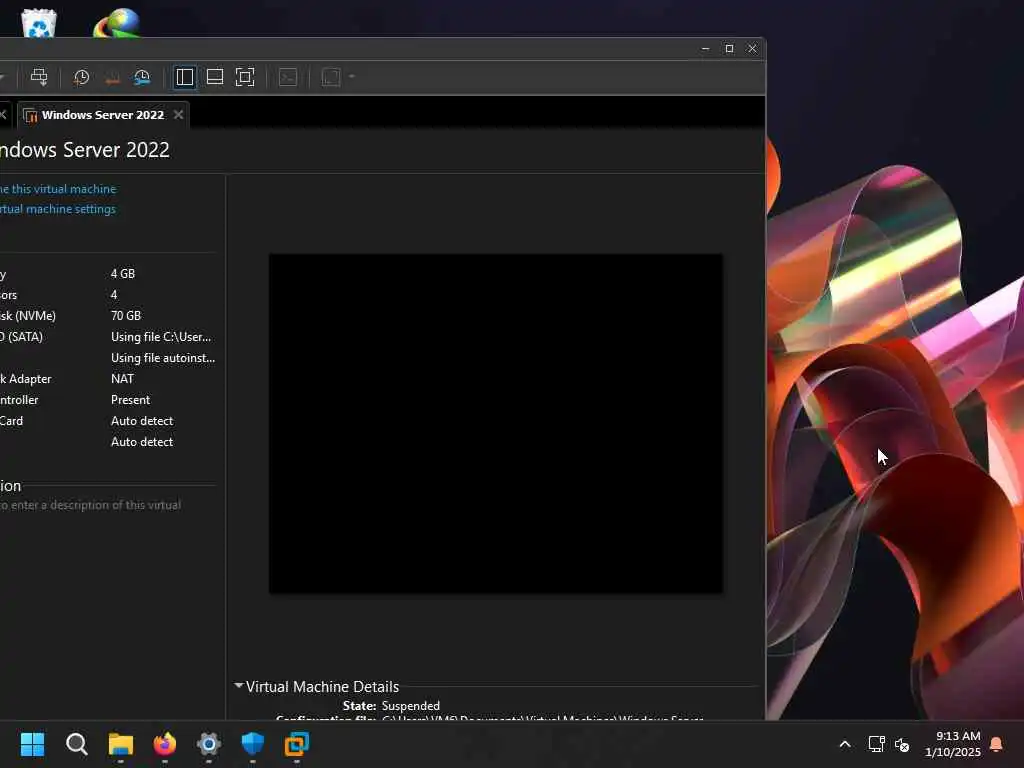Screen dimensions: 1024x768
Task: Select the Windows Server 2022 tab
Action: [103, 115]
